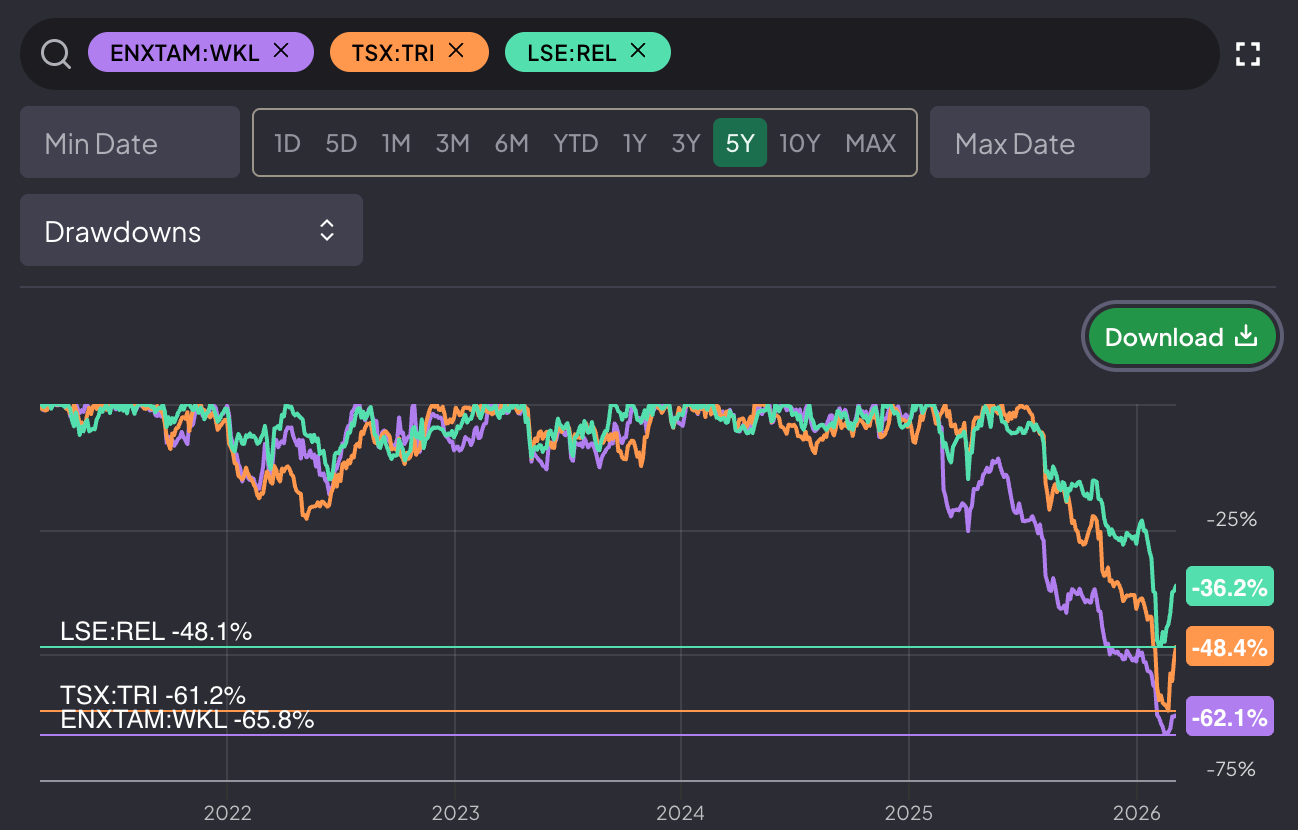Switch range to 3Y

coord(686,143)
